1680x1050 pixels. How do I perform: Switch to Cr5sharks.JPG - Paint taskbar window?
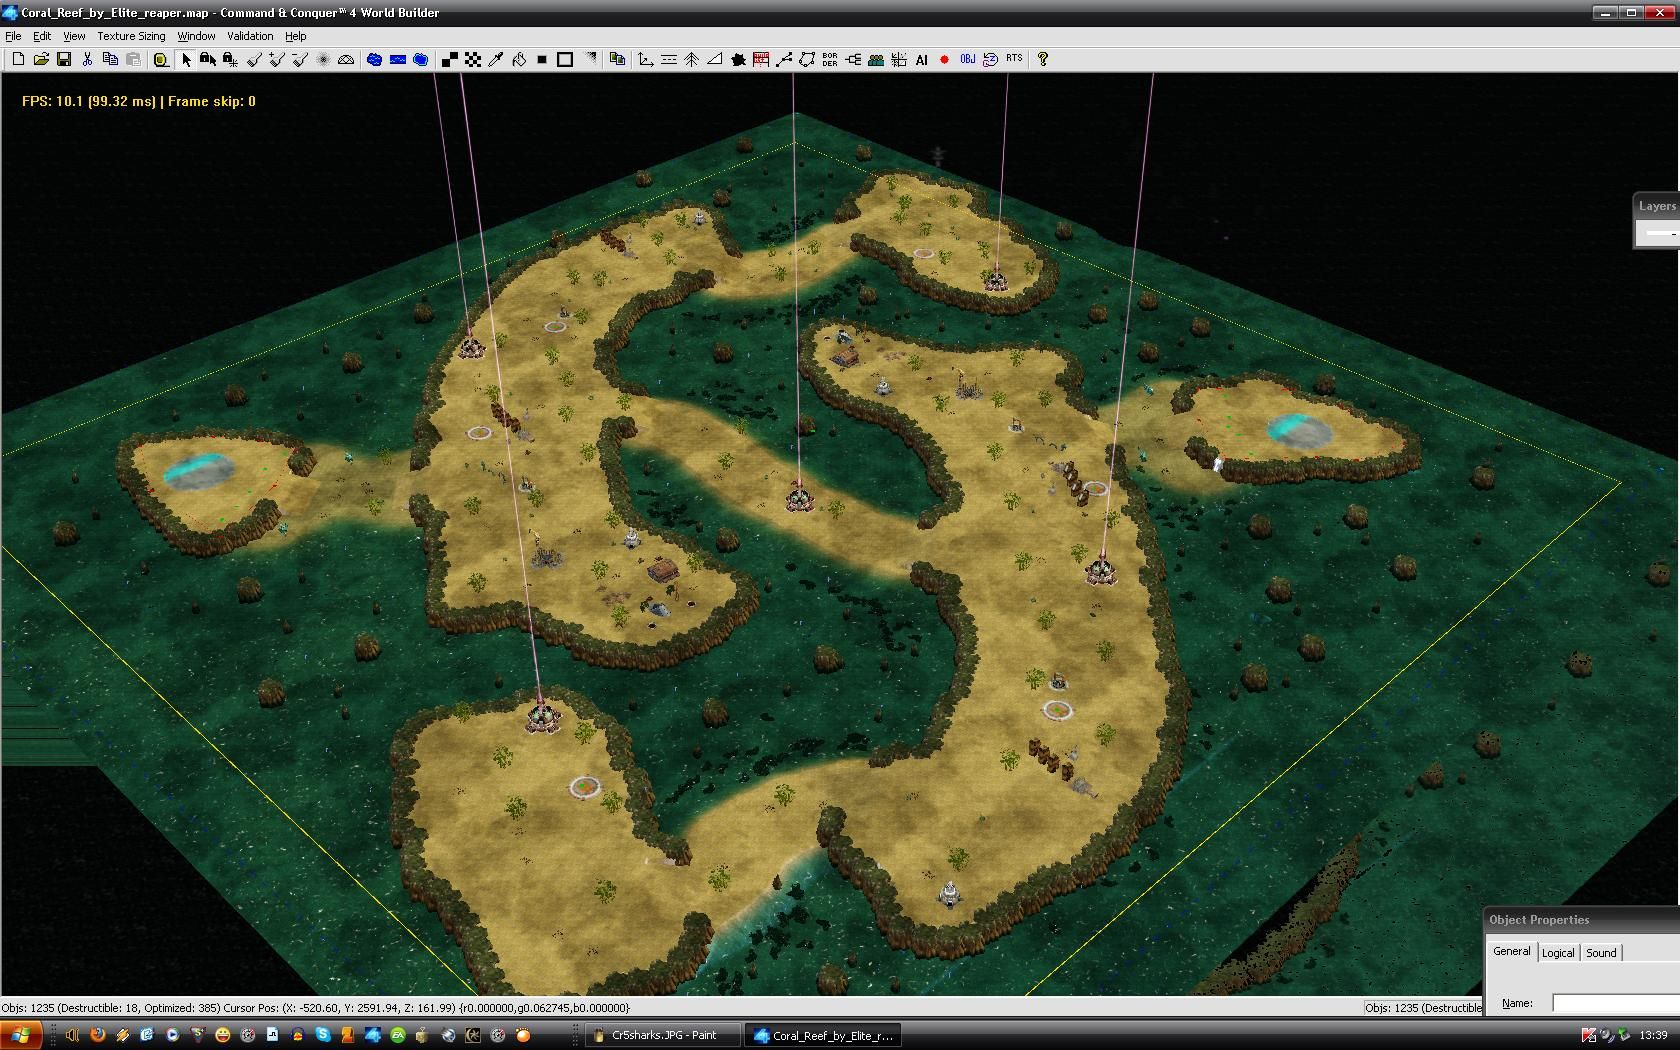(x=663, y=1035)
